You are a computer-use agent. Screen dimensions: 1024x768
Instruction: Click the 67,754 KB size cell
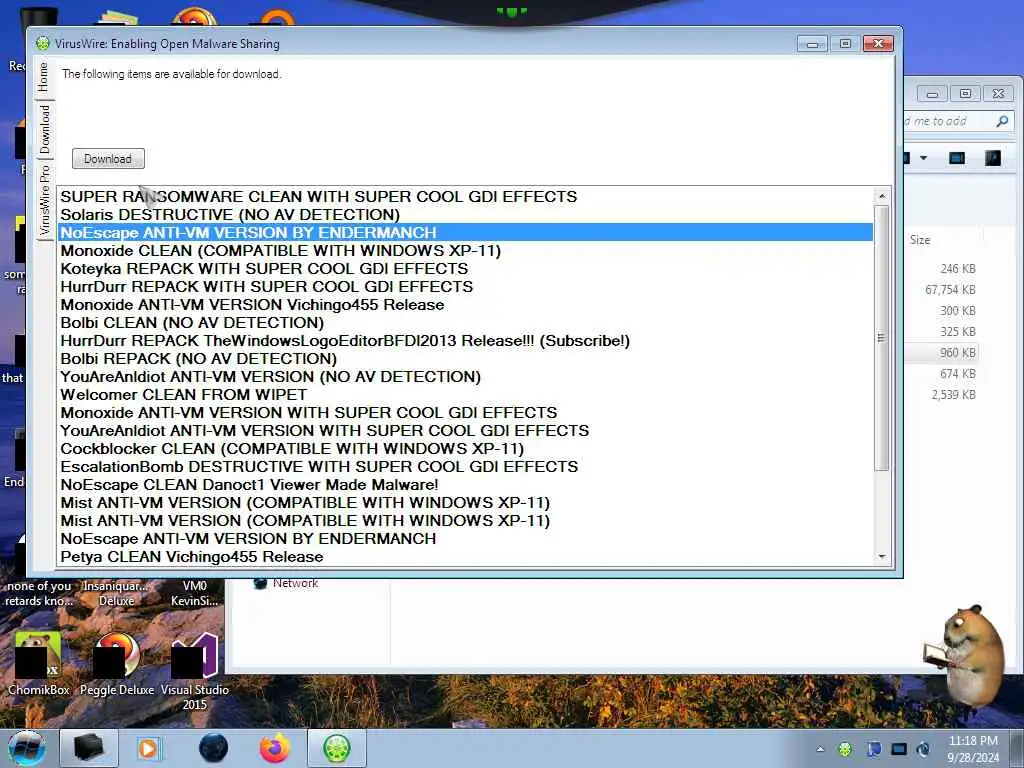950,290
